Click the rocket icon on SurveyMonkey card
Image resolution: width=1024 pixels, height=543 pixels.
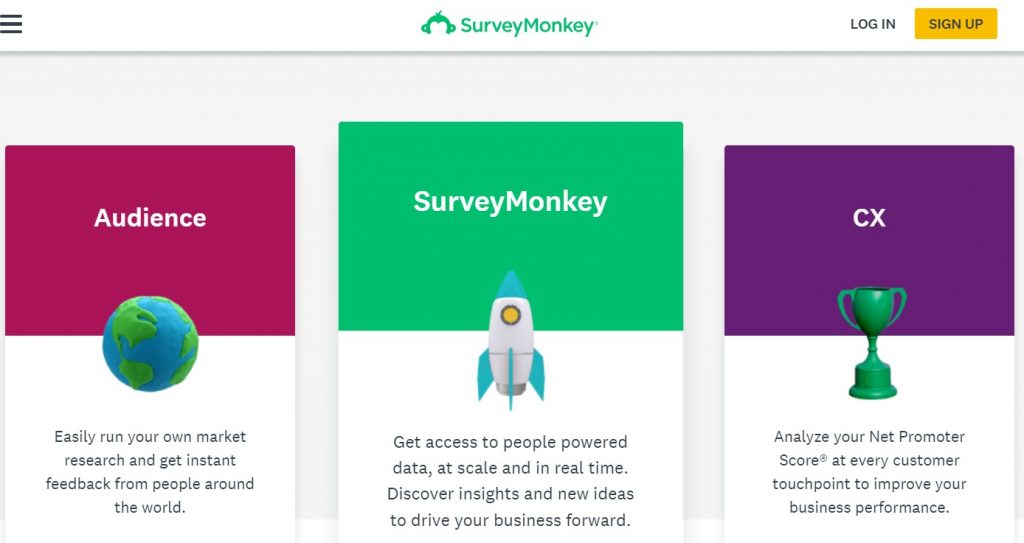[x=511, y=340]
